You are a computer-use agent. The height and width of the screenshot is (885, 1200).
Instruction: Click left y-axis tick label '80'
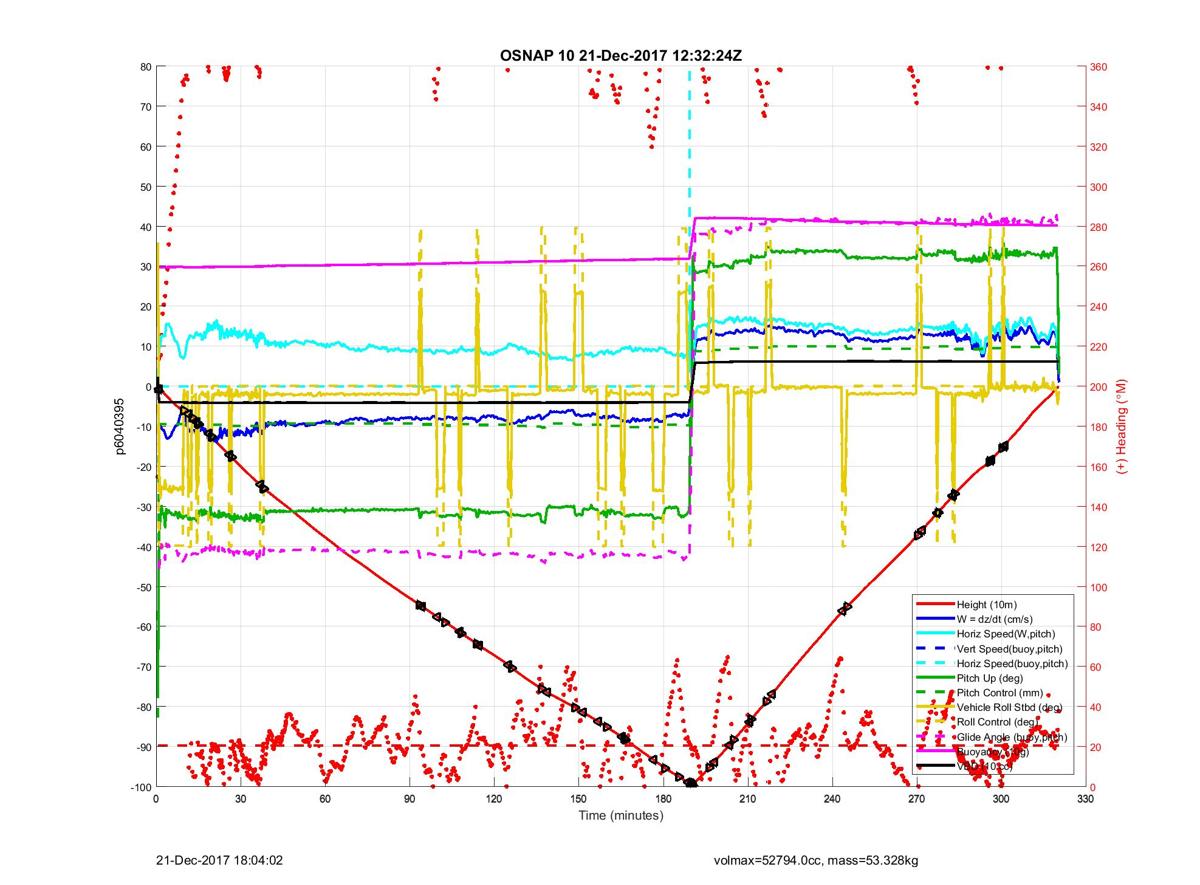144,67
